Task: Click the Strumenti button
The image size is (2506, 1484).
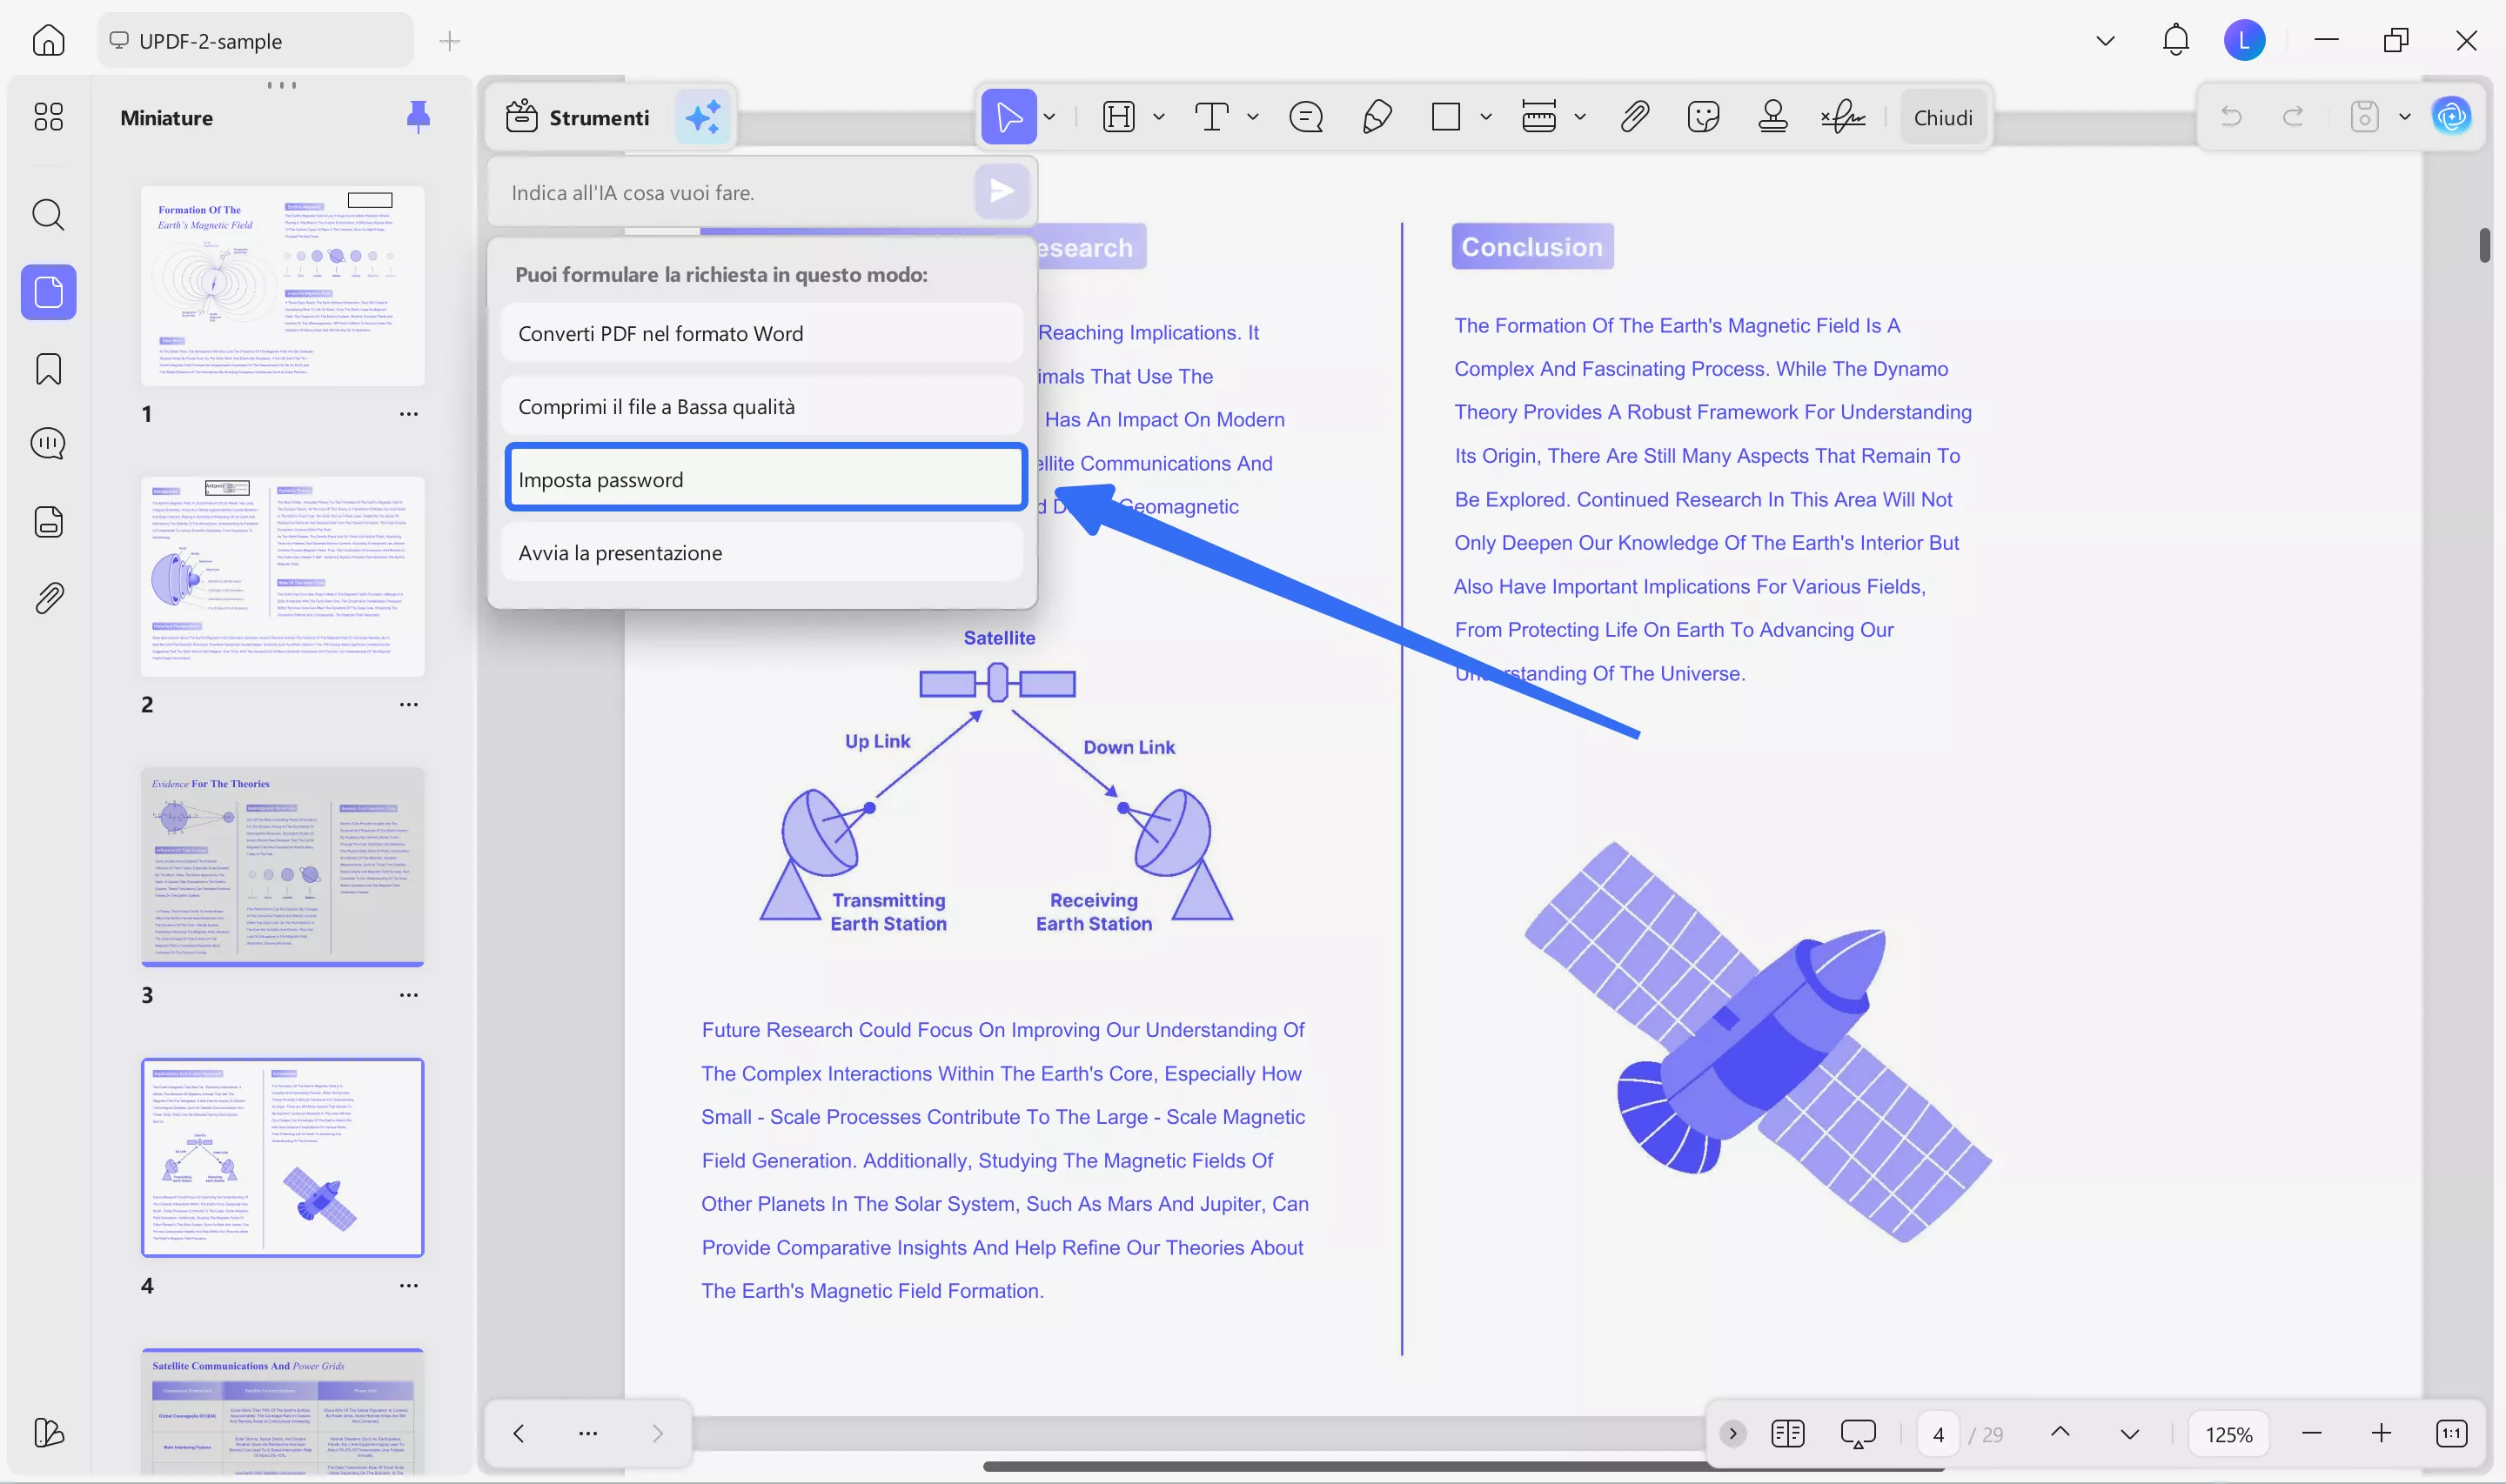Action: click(x=578, y=117)
